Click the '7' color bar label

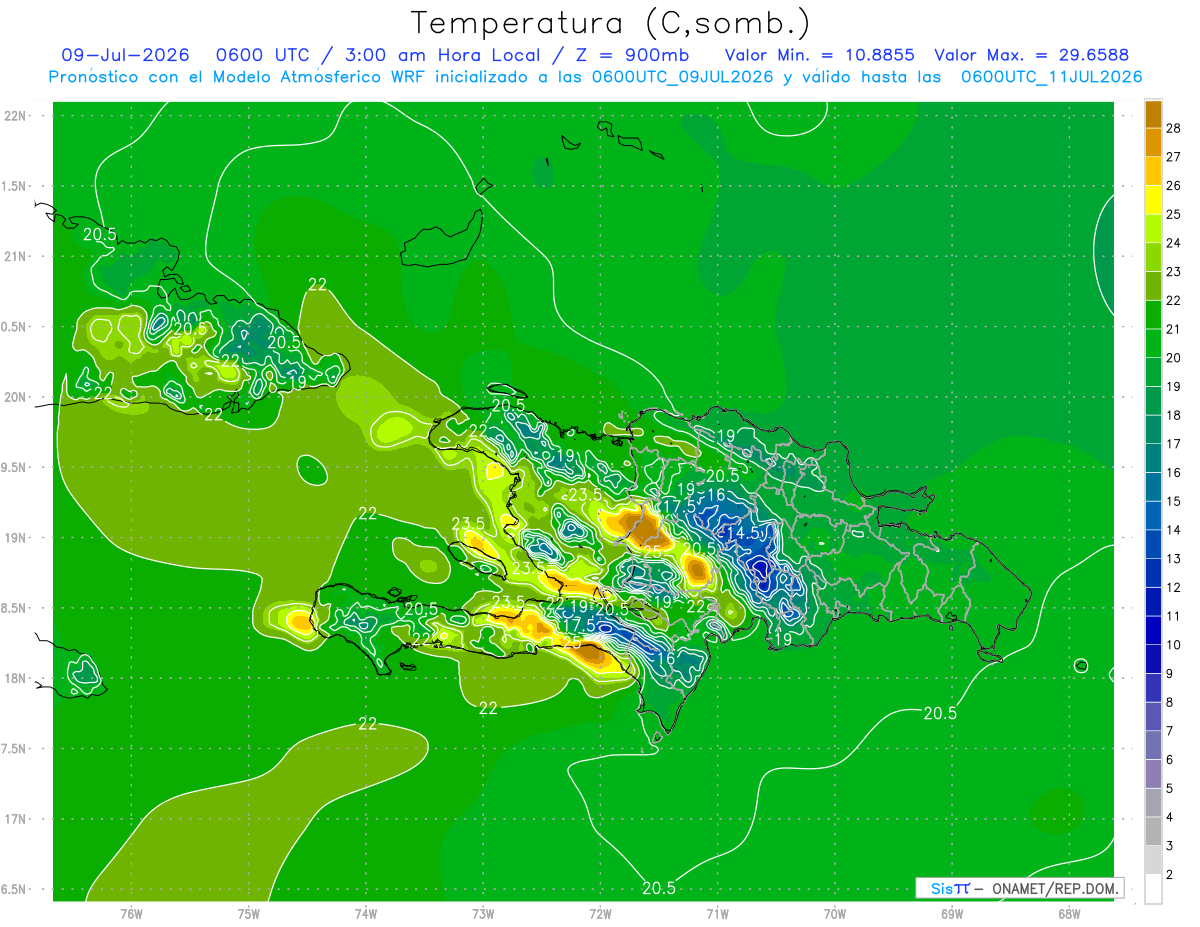point(1169,731)
